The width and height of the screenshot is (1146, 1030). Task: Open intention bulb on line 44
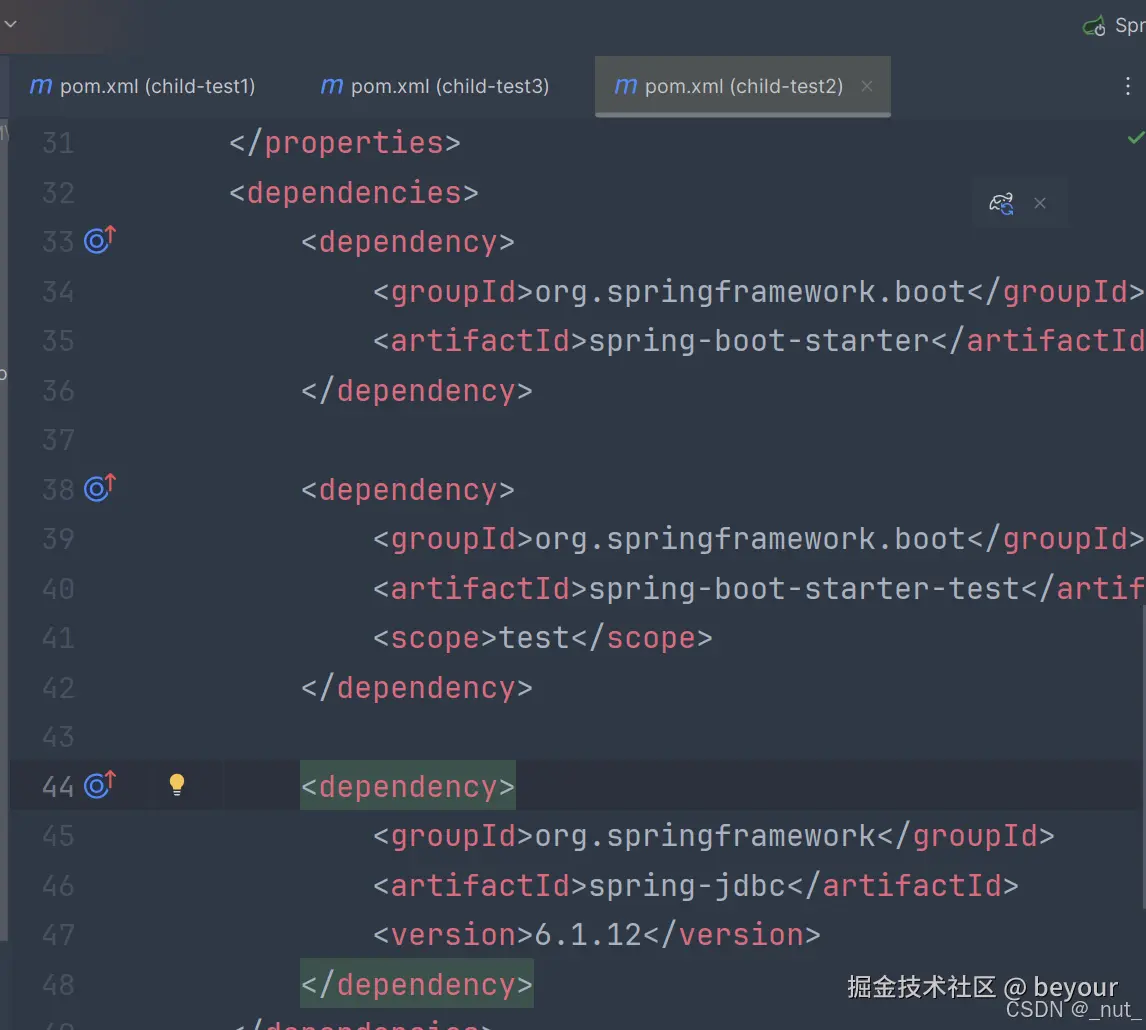[x=177, y=784]
